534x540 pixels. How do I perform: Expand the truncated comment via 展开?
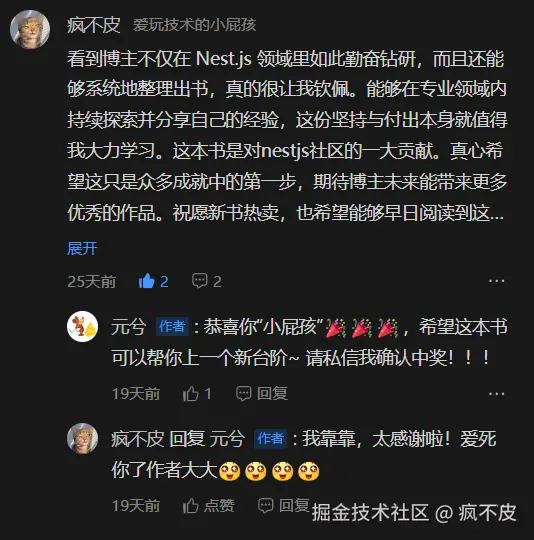[x=82, y=248]
